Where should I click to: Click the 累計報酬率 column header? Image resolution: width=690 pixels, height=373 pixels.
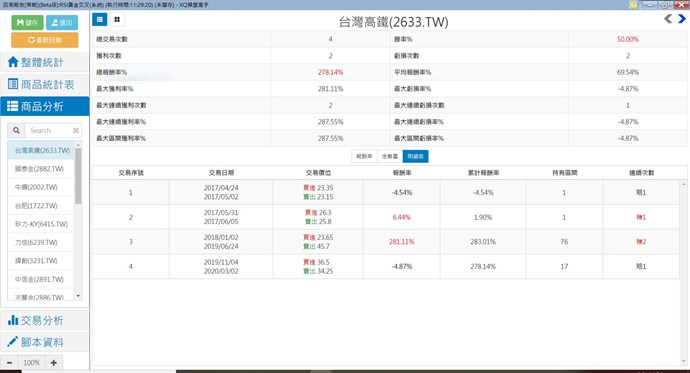[483, 173]
